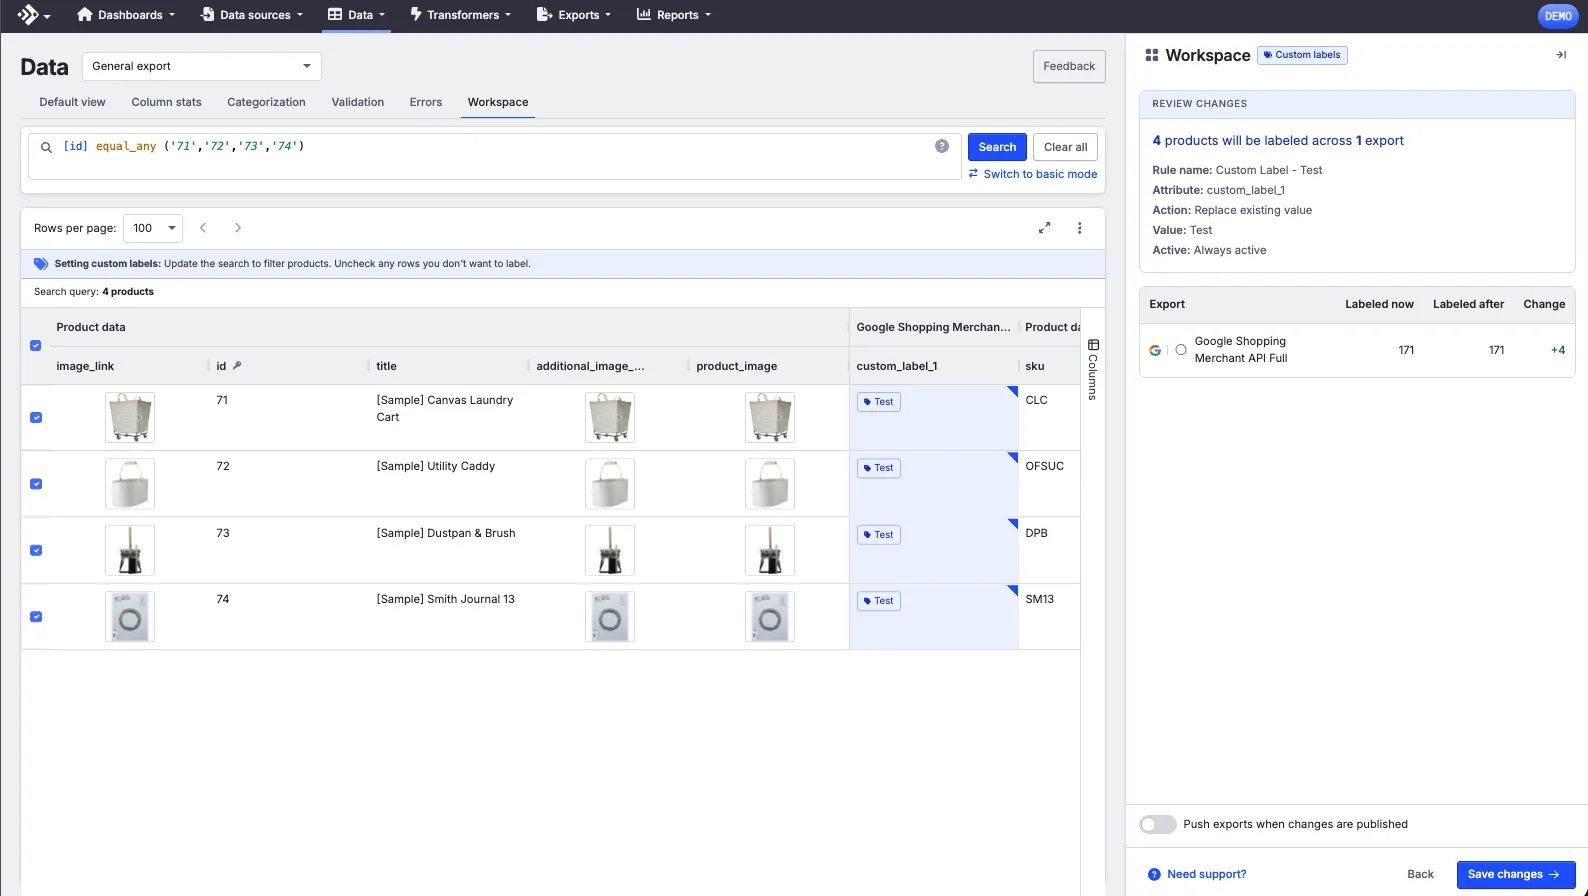The height and width of the screenshot is (896, 1588).
Task: Switch to the Categorization tab
Action: (267, 102)
